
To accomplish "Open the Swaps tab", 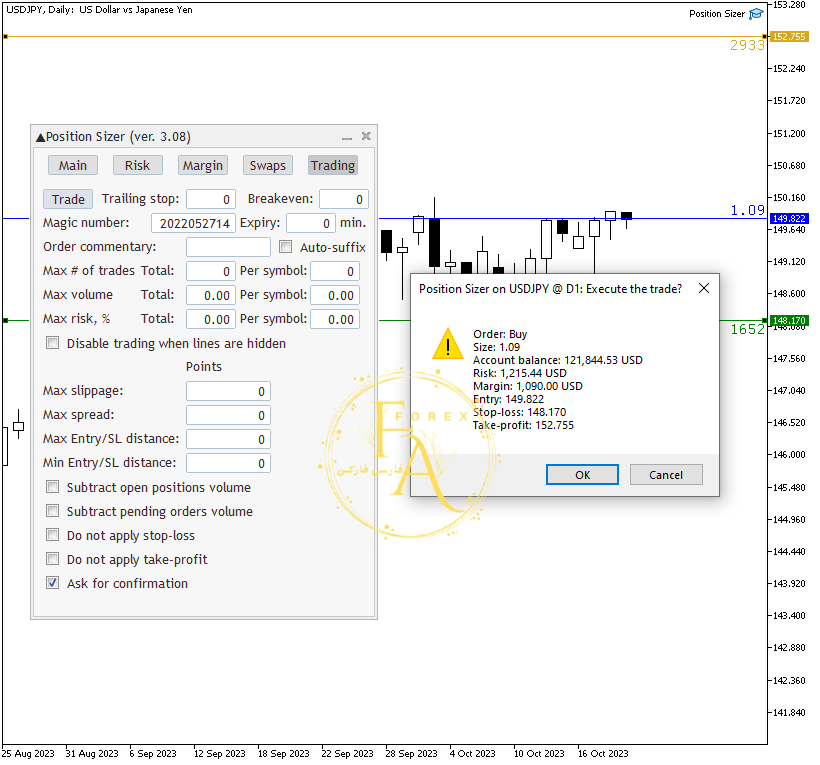I will (x=268, y=166).
